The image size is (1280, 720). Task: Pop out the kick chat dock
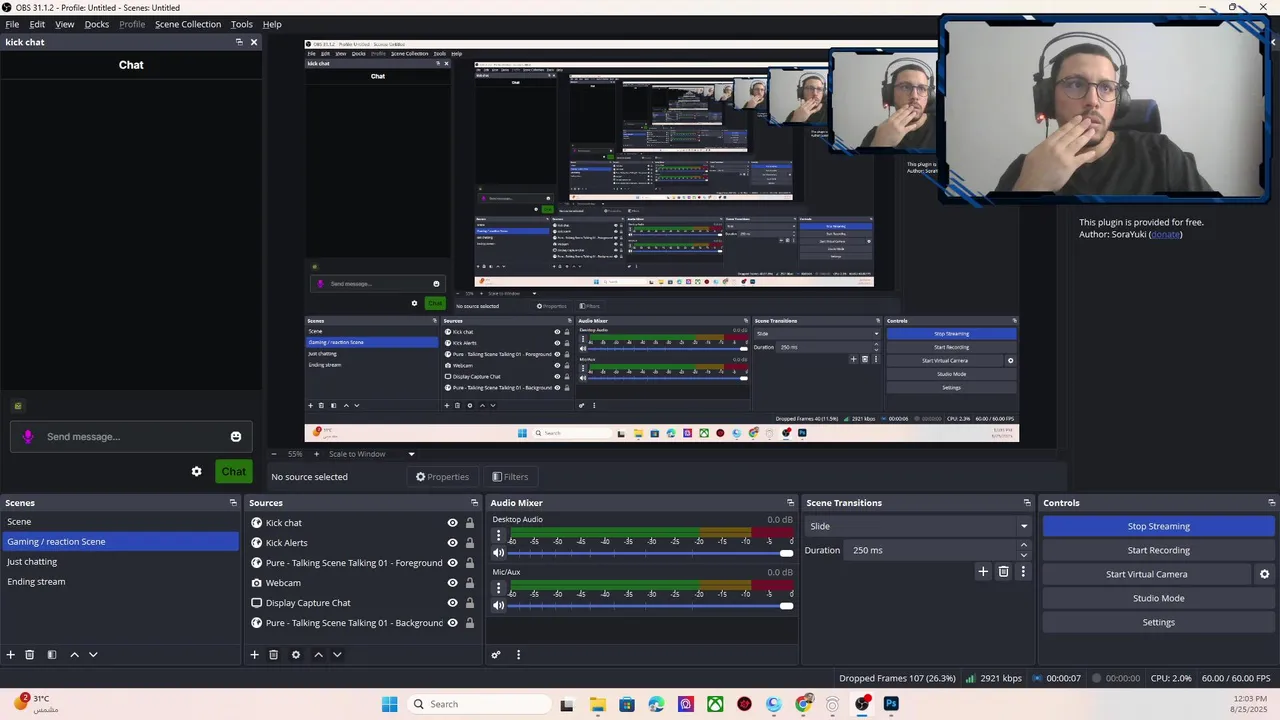[x=239, y=42]
